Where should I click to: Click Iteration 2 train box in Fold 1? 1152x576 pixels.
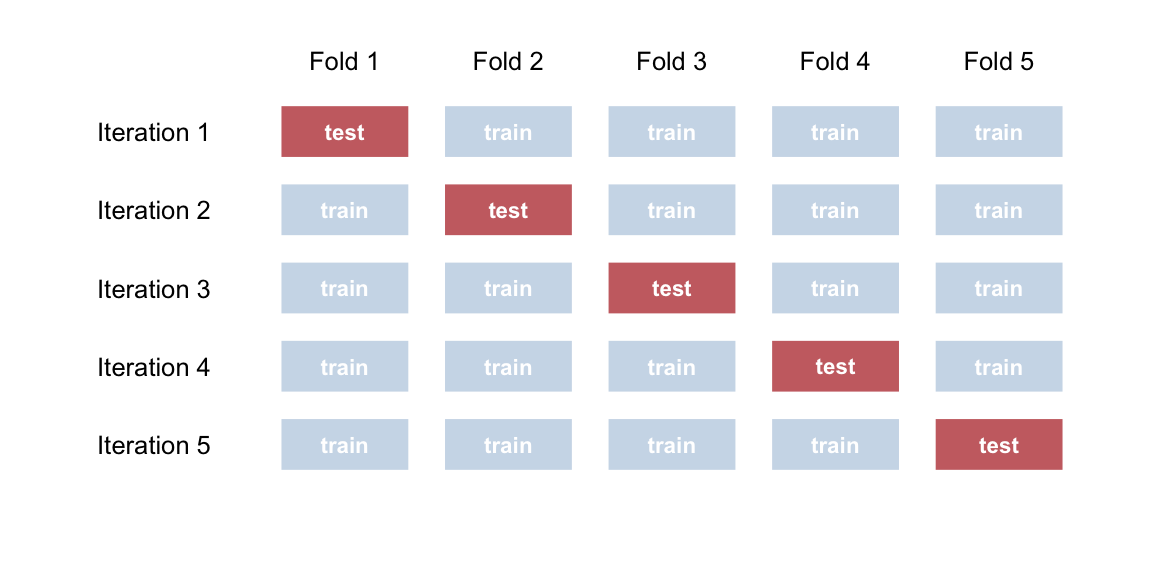344,210
